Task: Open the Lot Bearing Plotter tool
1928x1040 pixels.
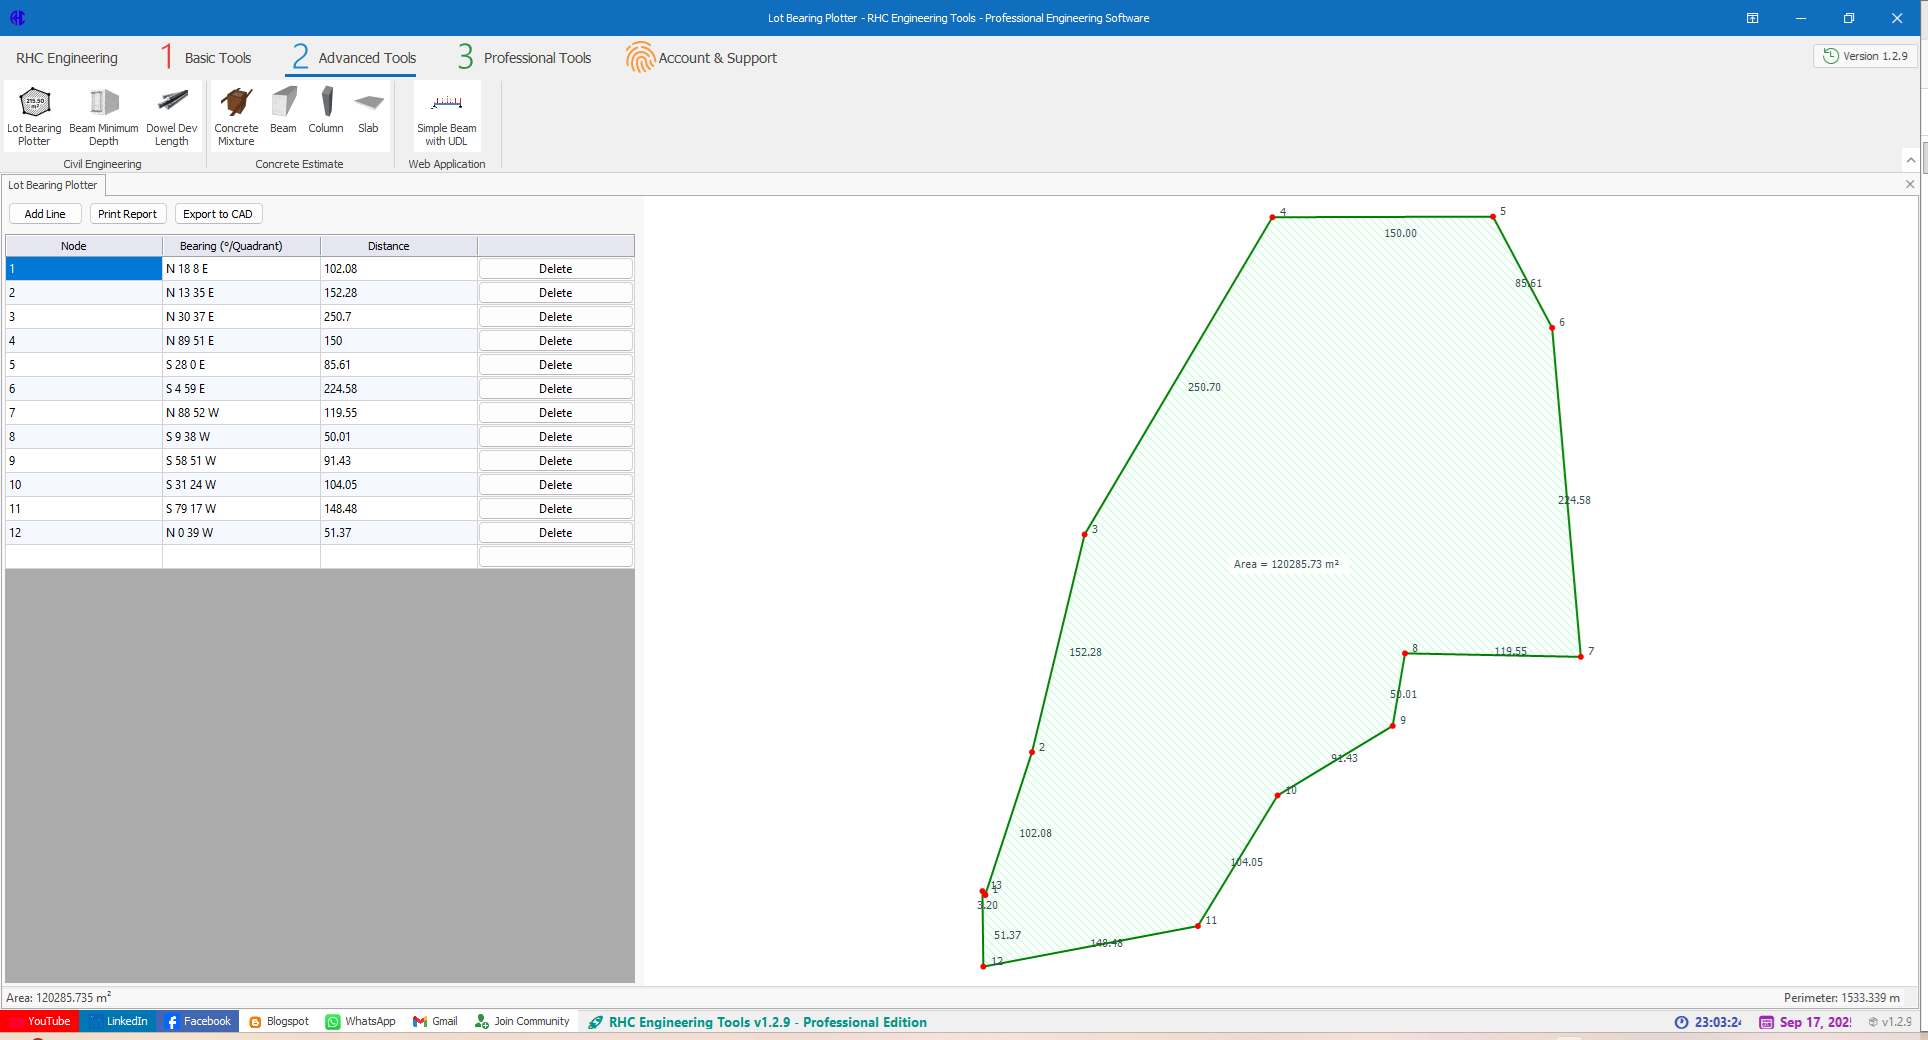Action: coord(34,117)
